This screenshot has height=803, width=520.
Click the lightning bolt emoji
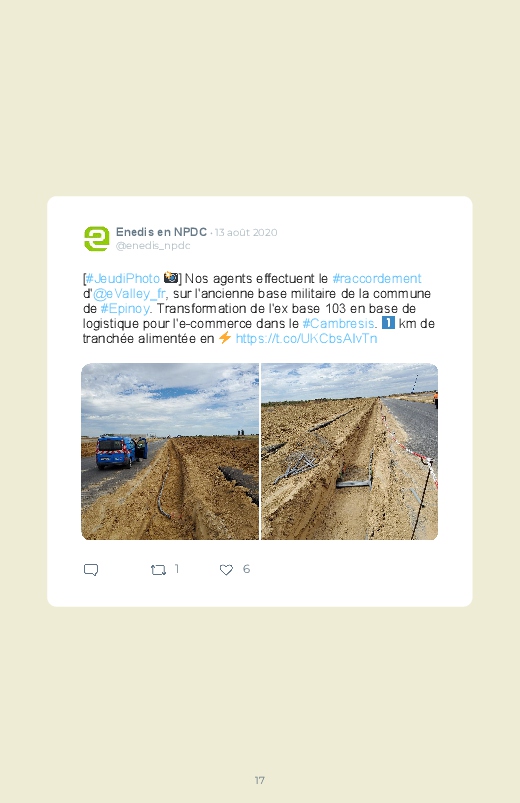point(224,338)
